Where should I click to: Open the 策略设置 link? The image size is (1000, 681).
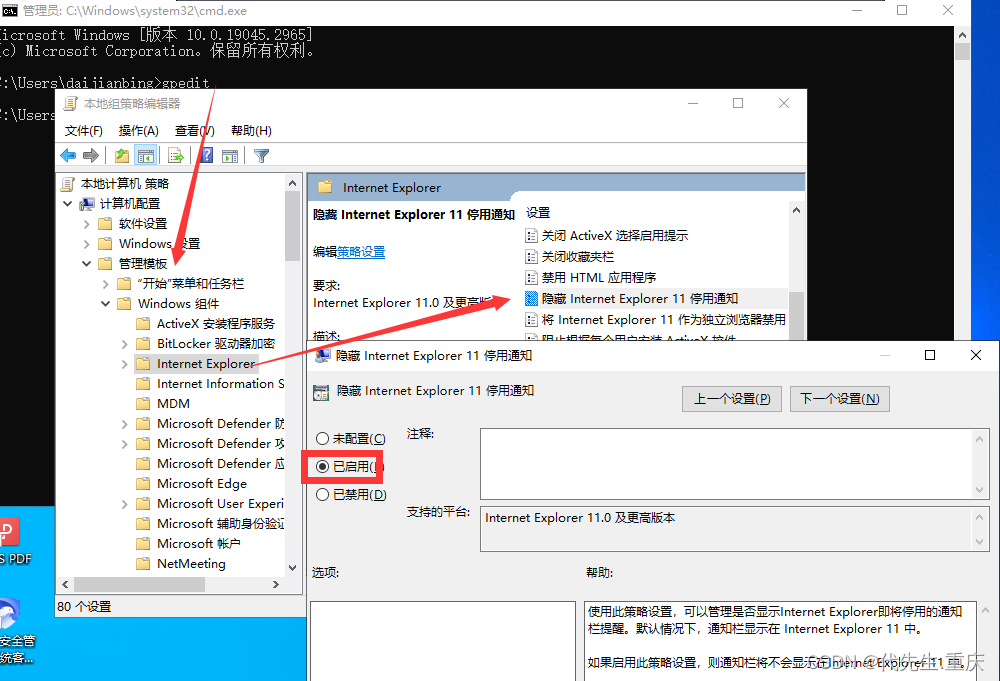(361, 252)
